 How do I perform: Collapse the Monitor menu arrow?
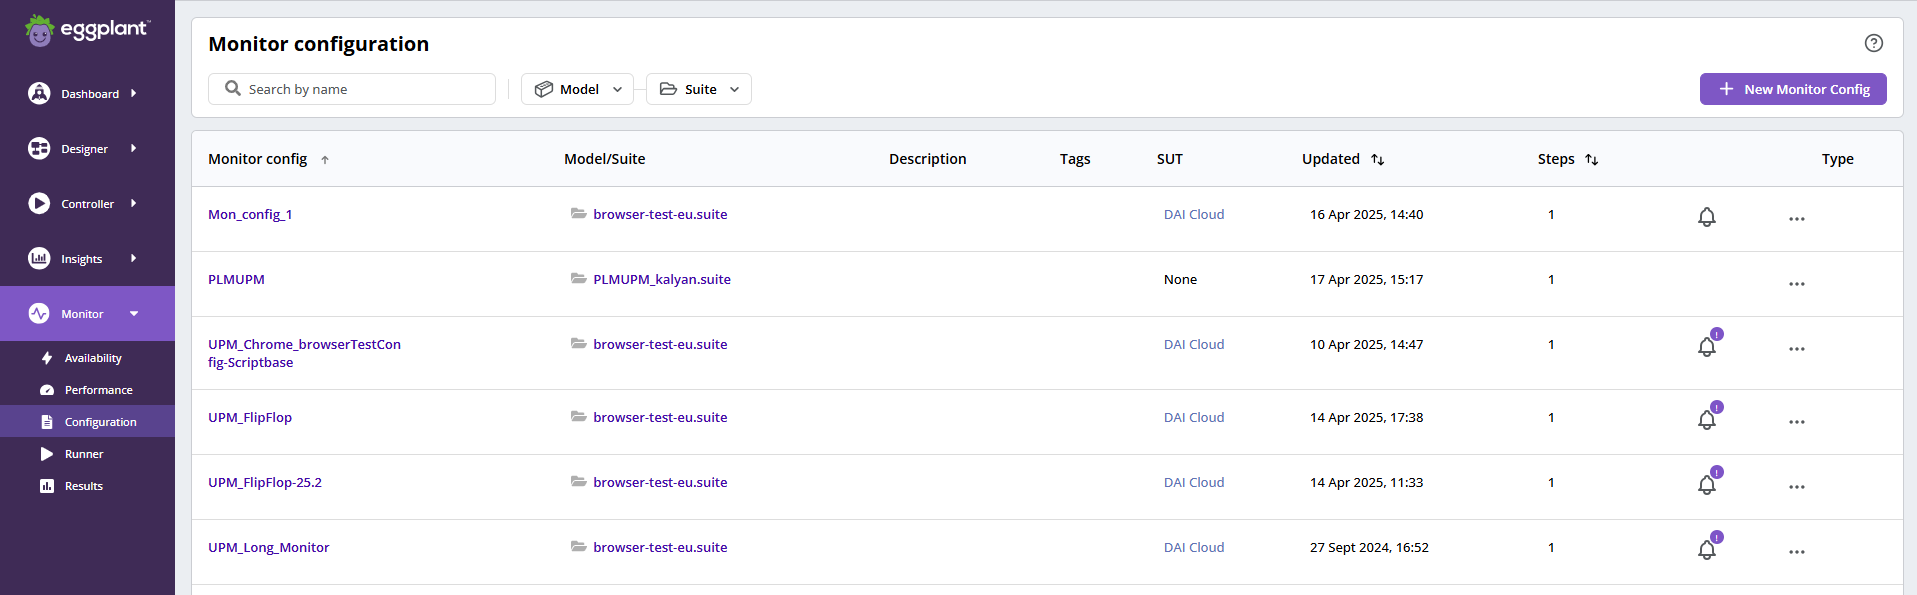(134, 314)
